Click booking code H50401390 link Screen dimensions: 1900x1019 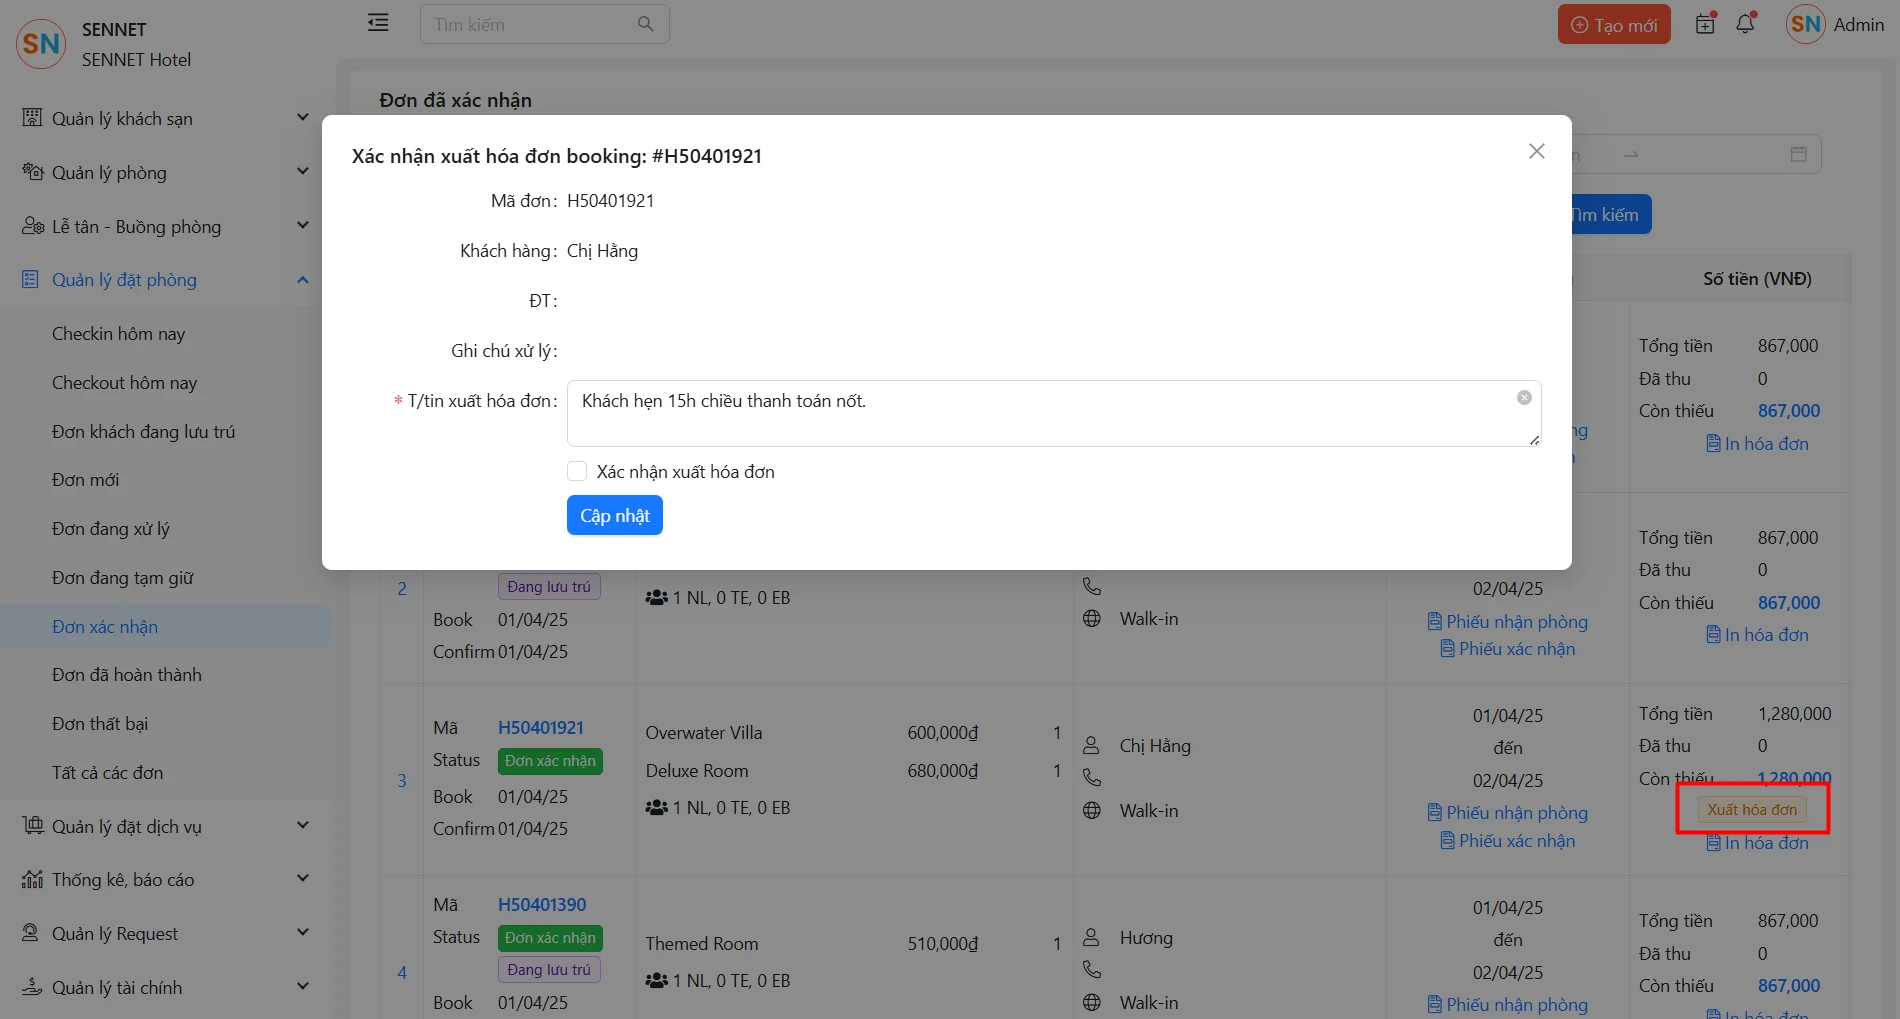point(542,905)
